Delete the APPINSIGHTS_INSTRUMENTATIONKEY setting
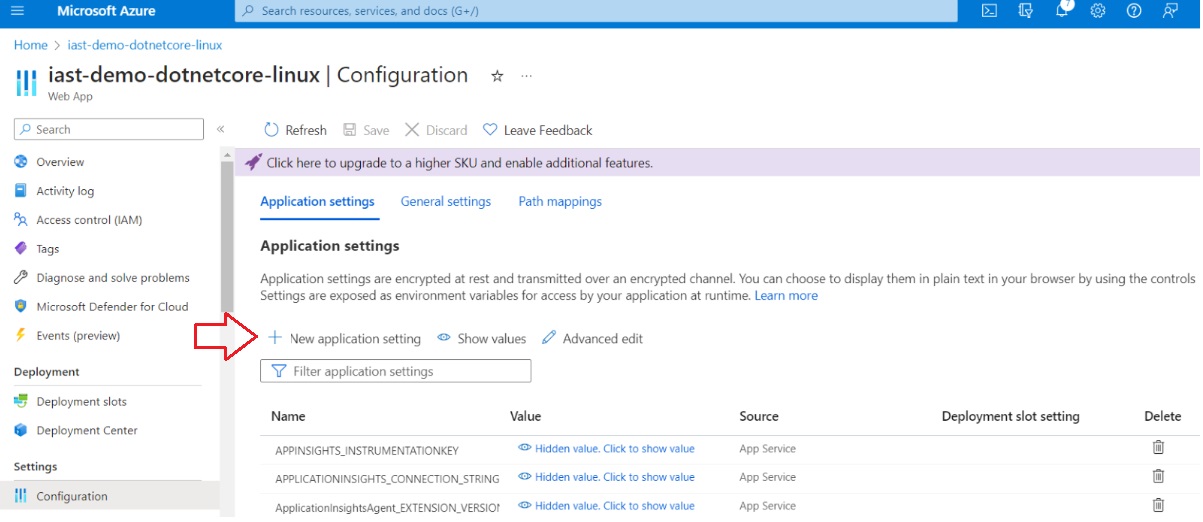The width and height of the screenshot is (1203, 522). click(x=1158, y=448)
